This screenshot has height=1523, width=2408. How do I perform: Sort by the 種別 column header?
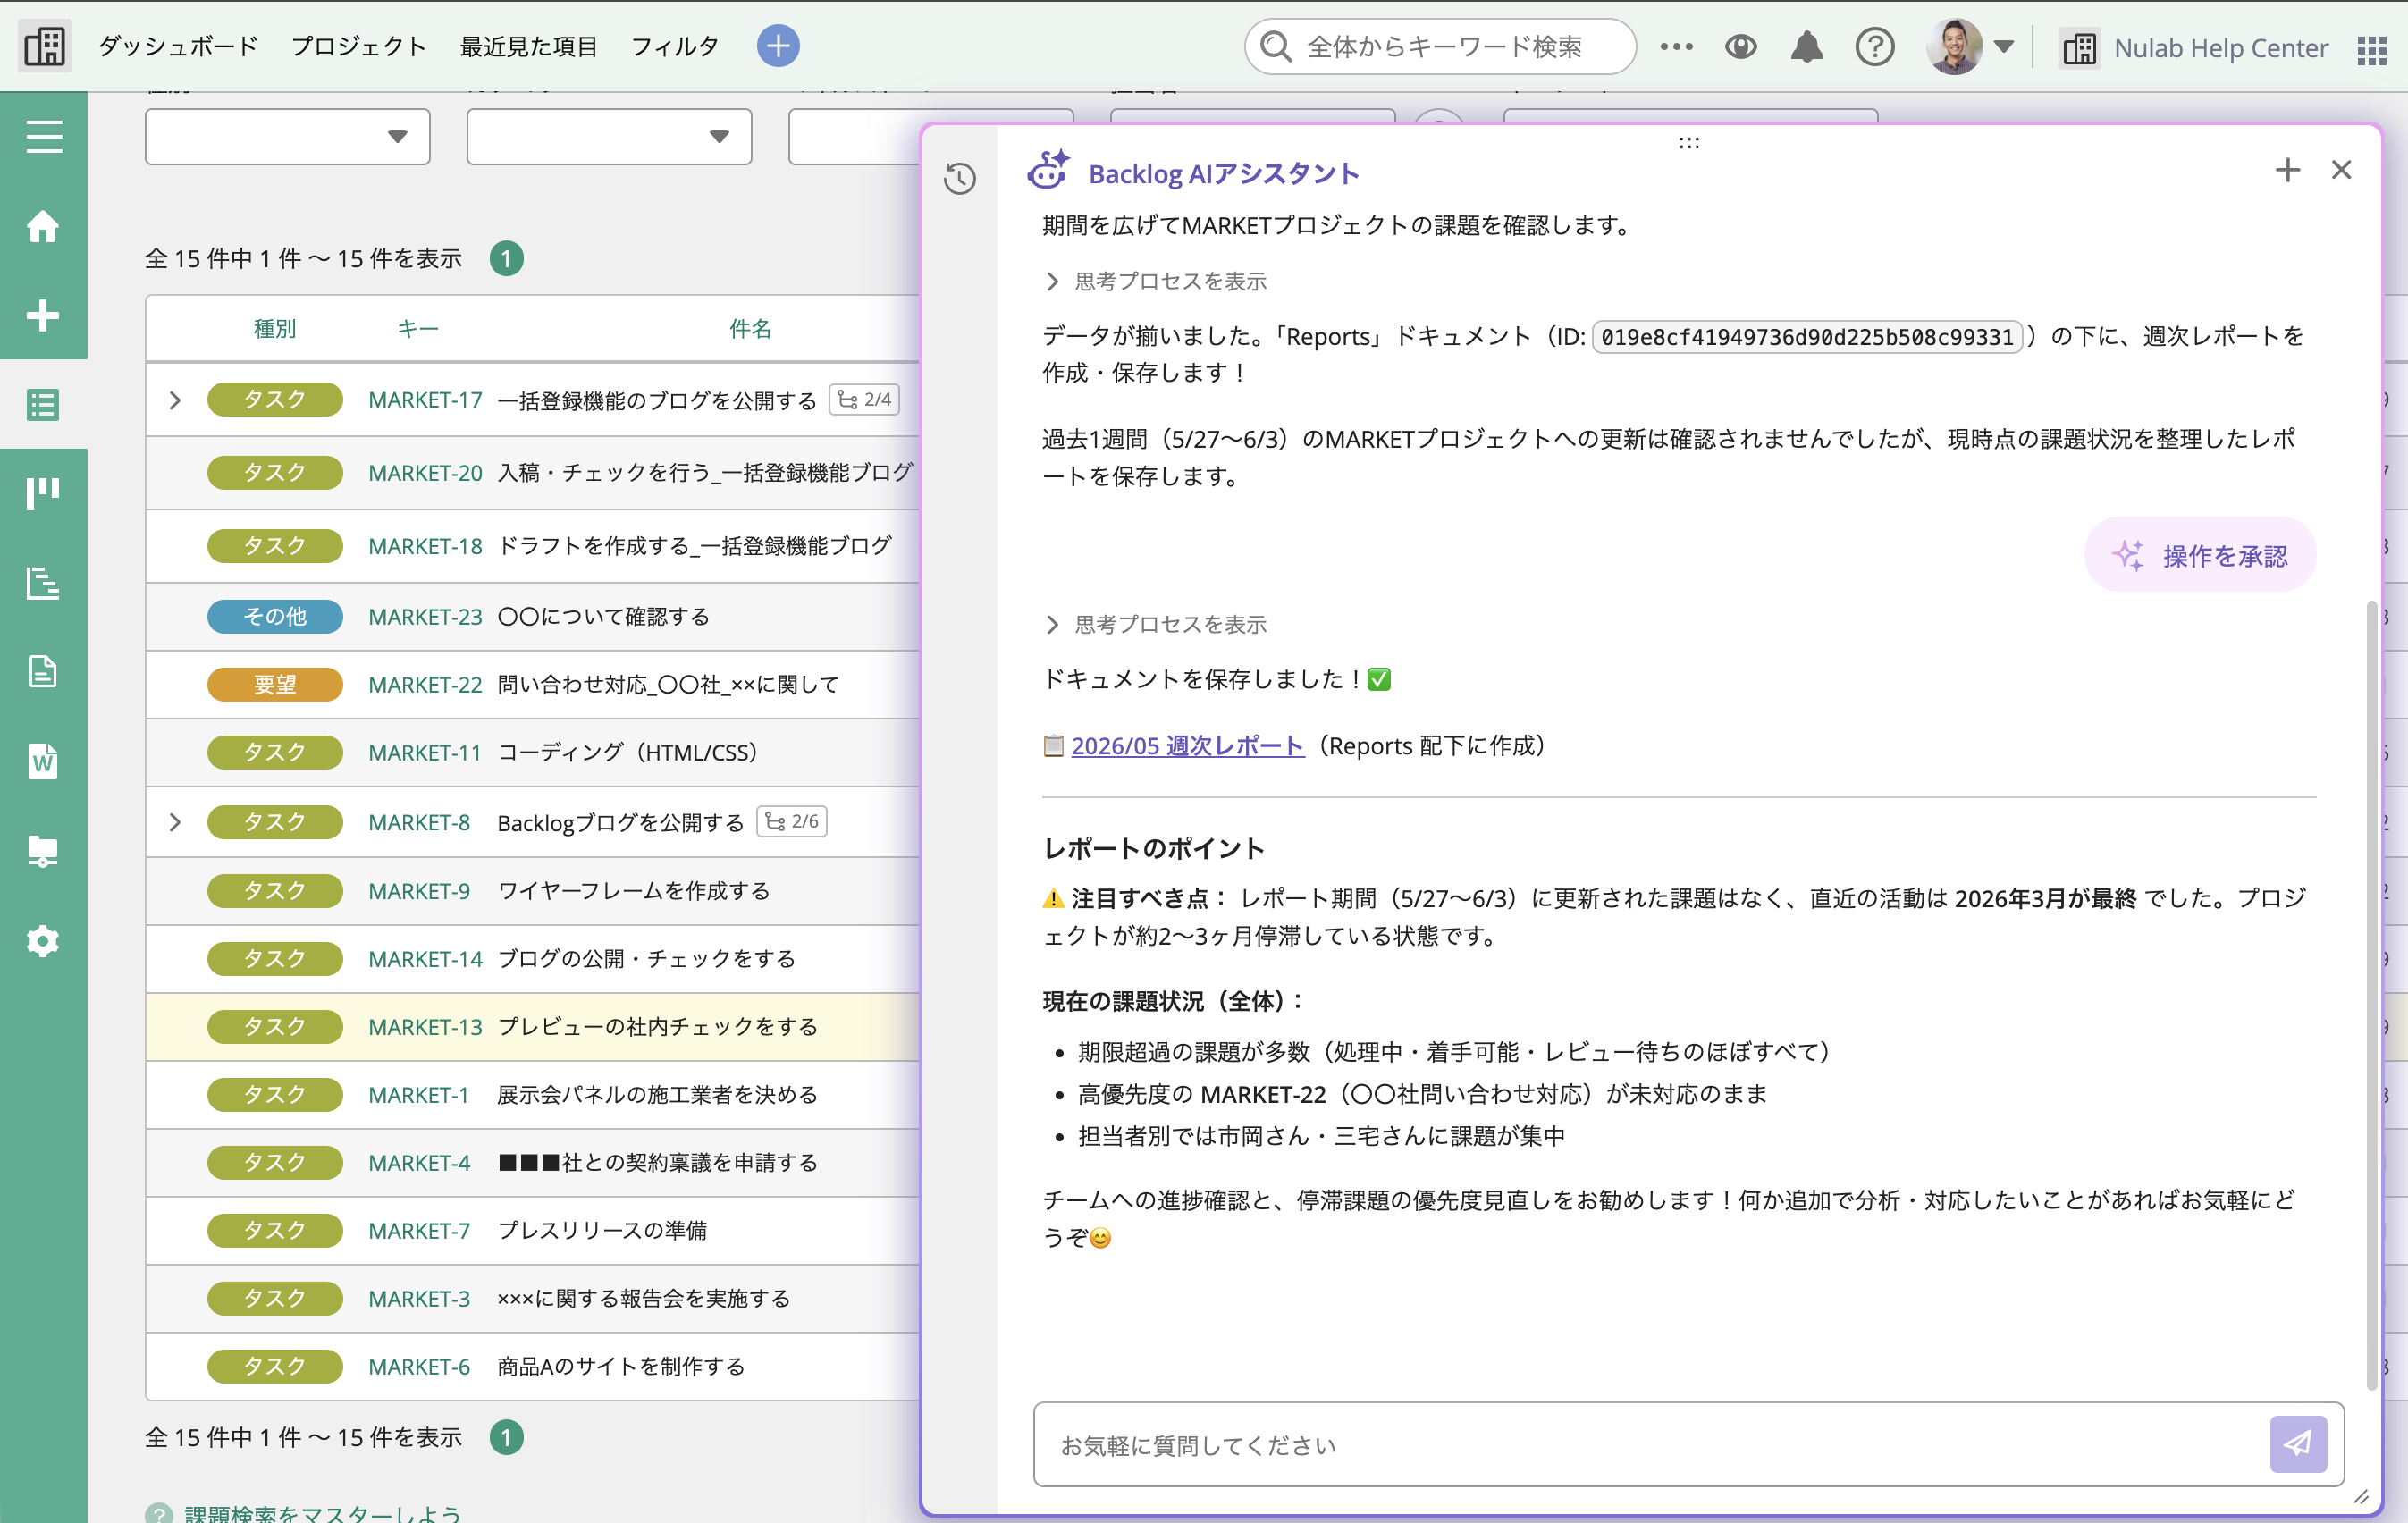point(275,328)
